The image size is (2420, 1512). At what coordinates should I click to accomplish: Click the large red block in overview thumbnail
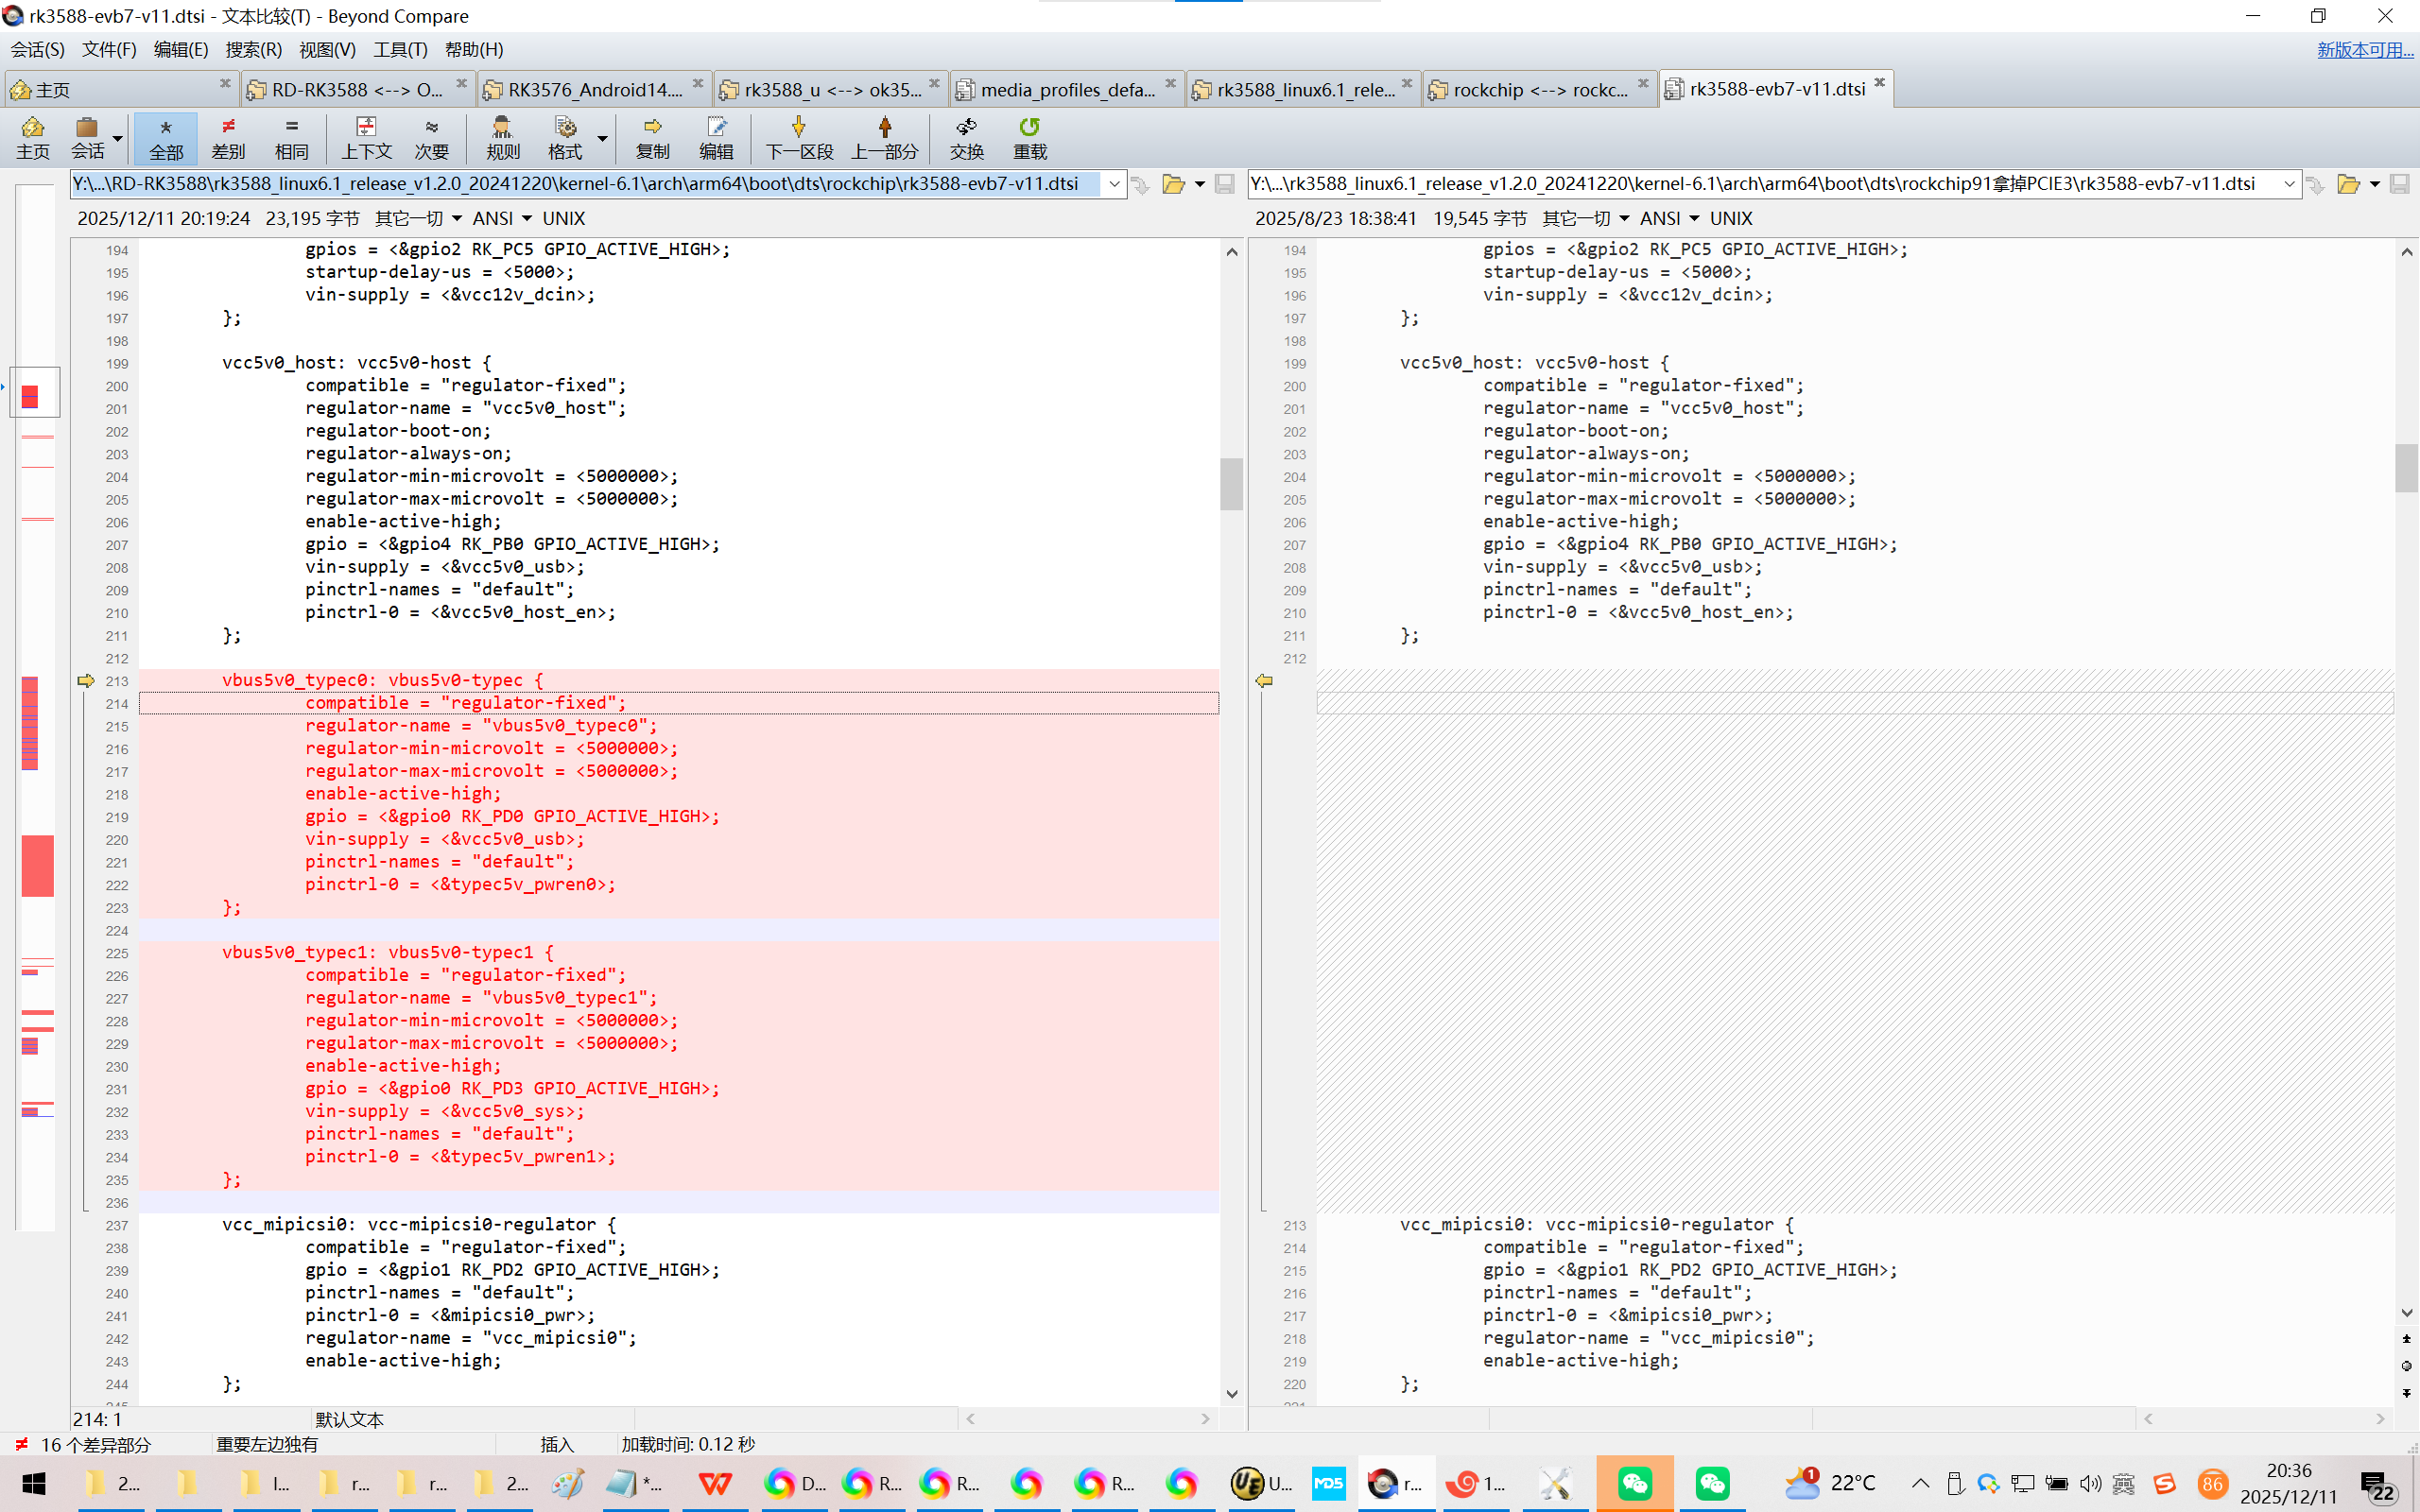[37, 865]
